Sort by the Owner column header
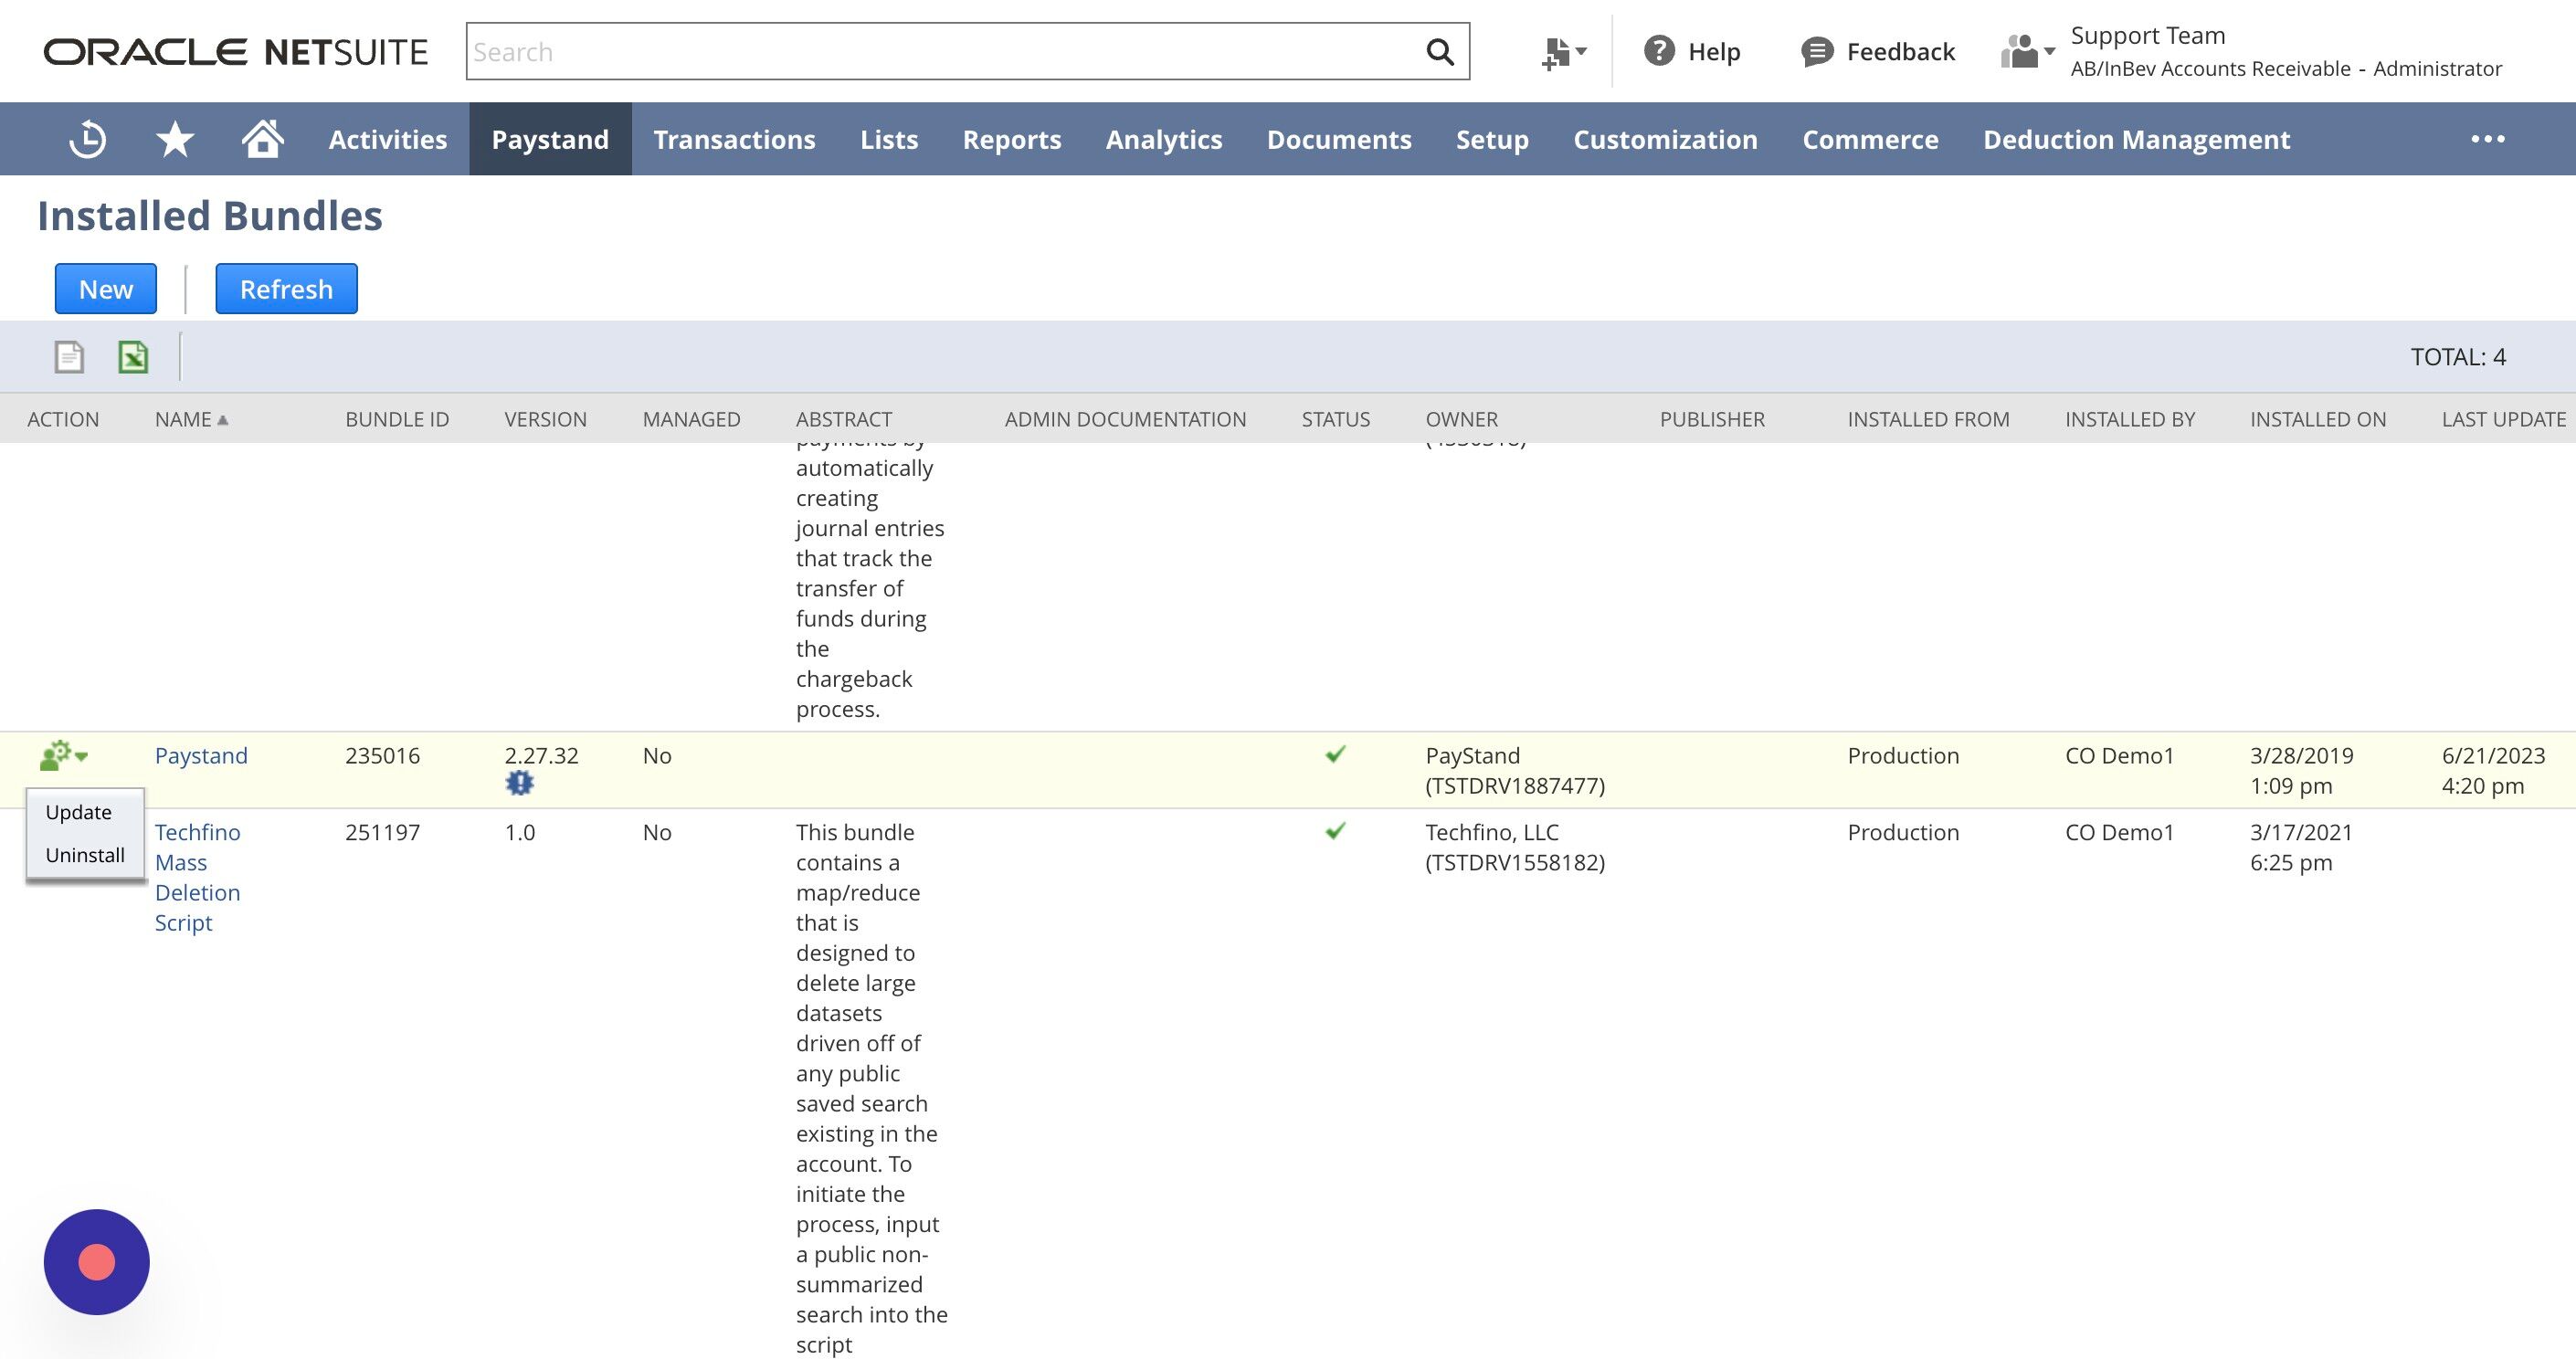 coord(1461,419)
